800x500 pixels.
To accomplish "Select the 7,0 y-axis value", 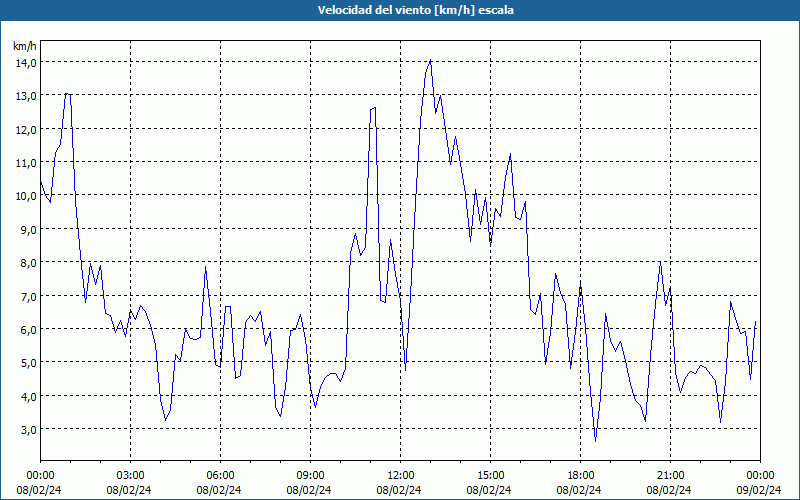I will [29, 296].
